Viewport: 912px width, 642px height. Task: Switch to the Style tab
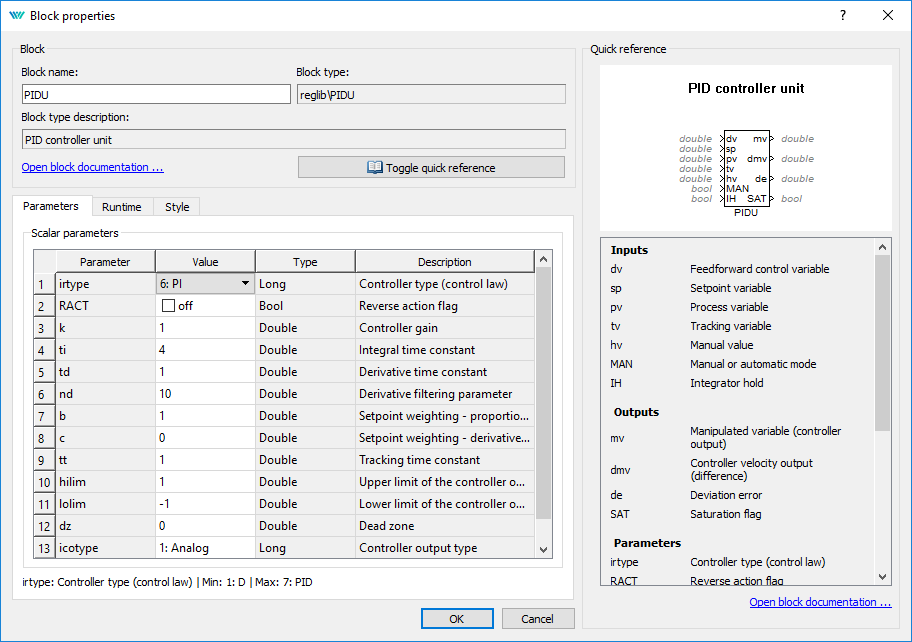pos(177,207)
